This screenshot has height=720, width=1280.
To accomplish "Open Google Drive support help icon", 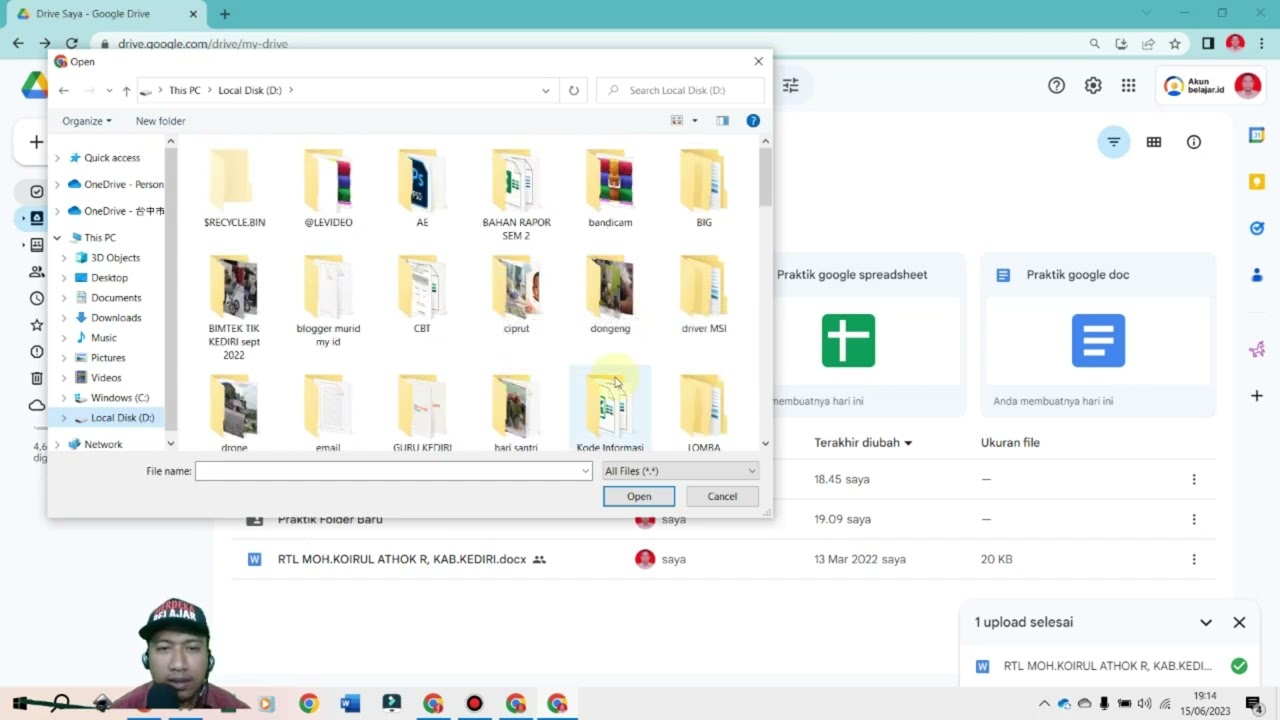I will [1056, 86].
